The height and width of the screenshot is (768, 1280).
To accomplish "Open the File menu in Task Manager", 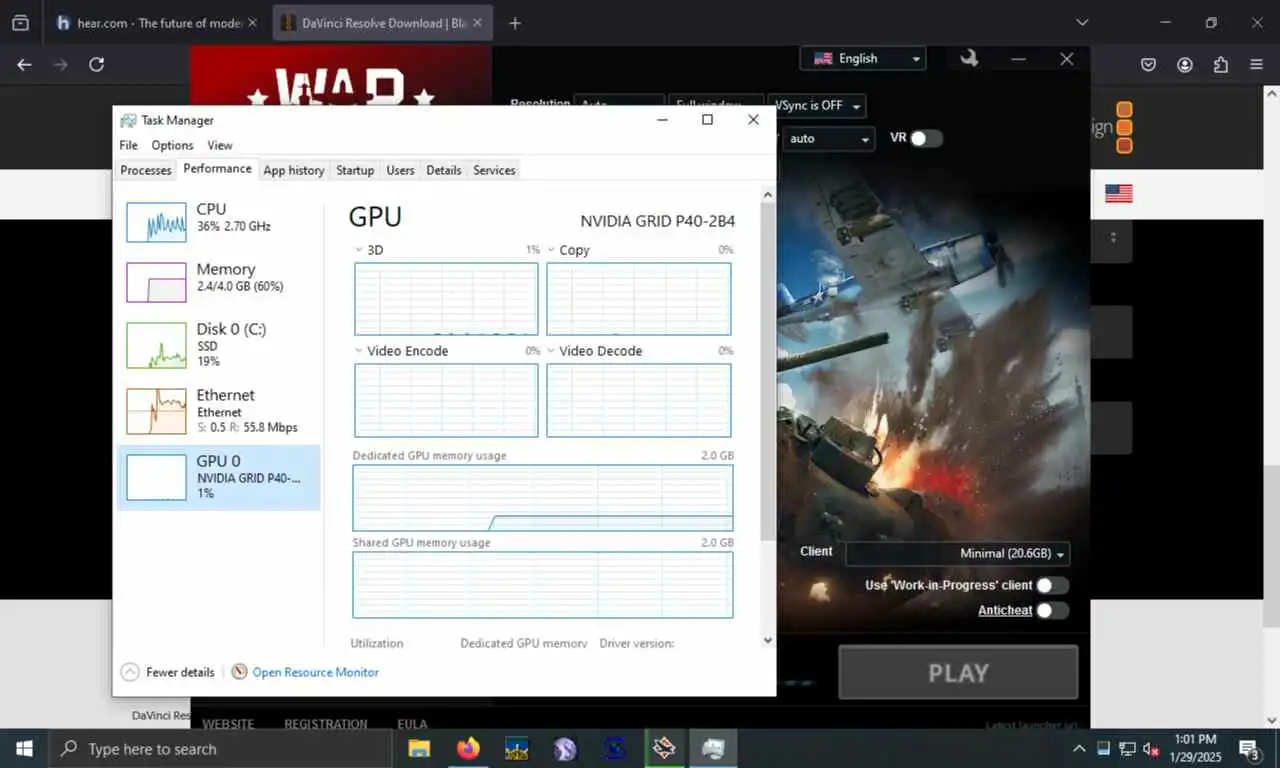I will [x=129, y=145].
